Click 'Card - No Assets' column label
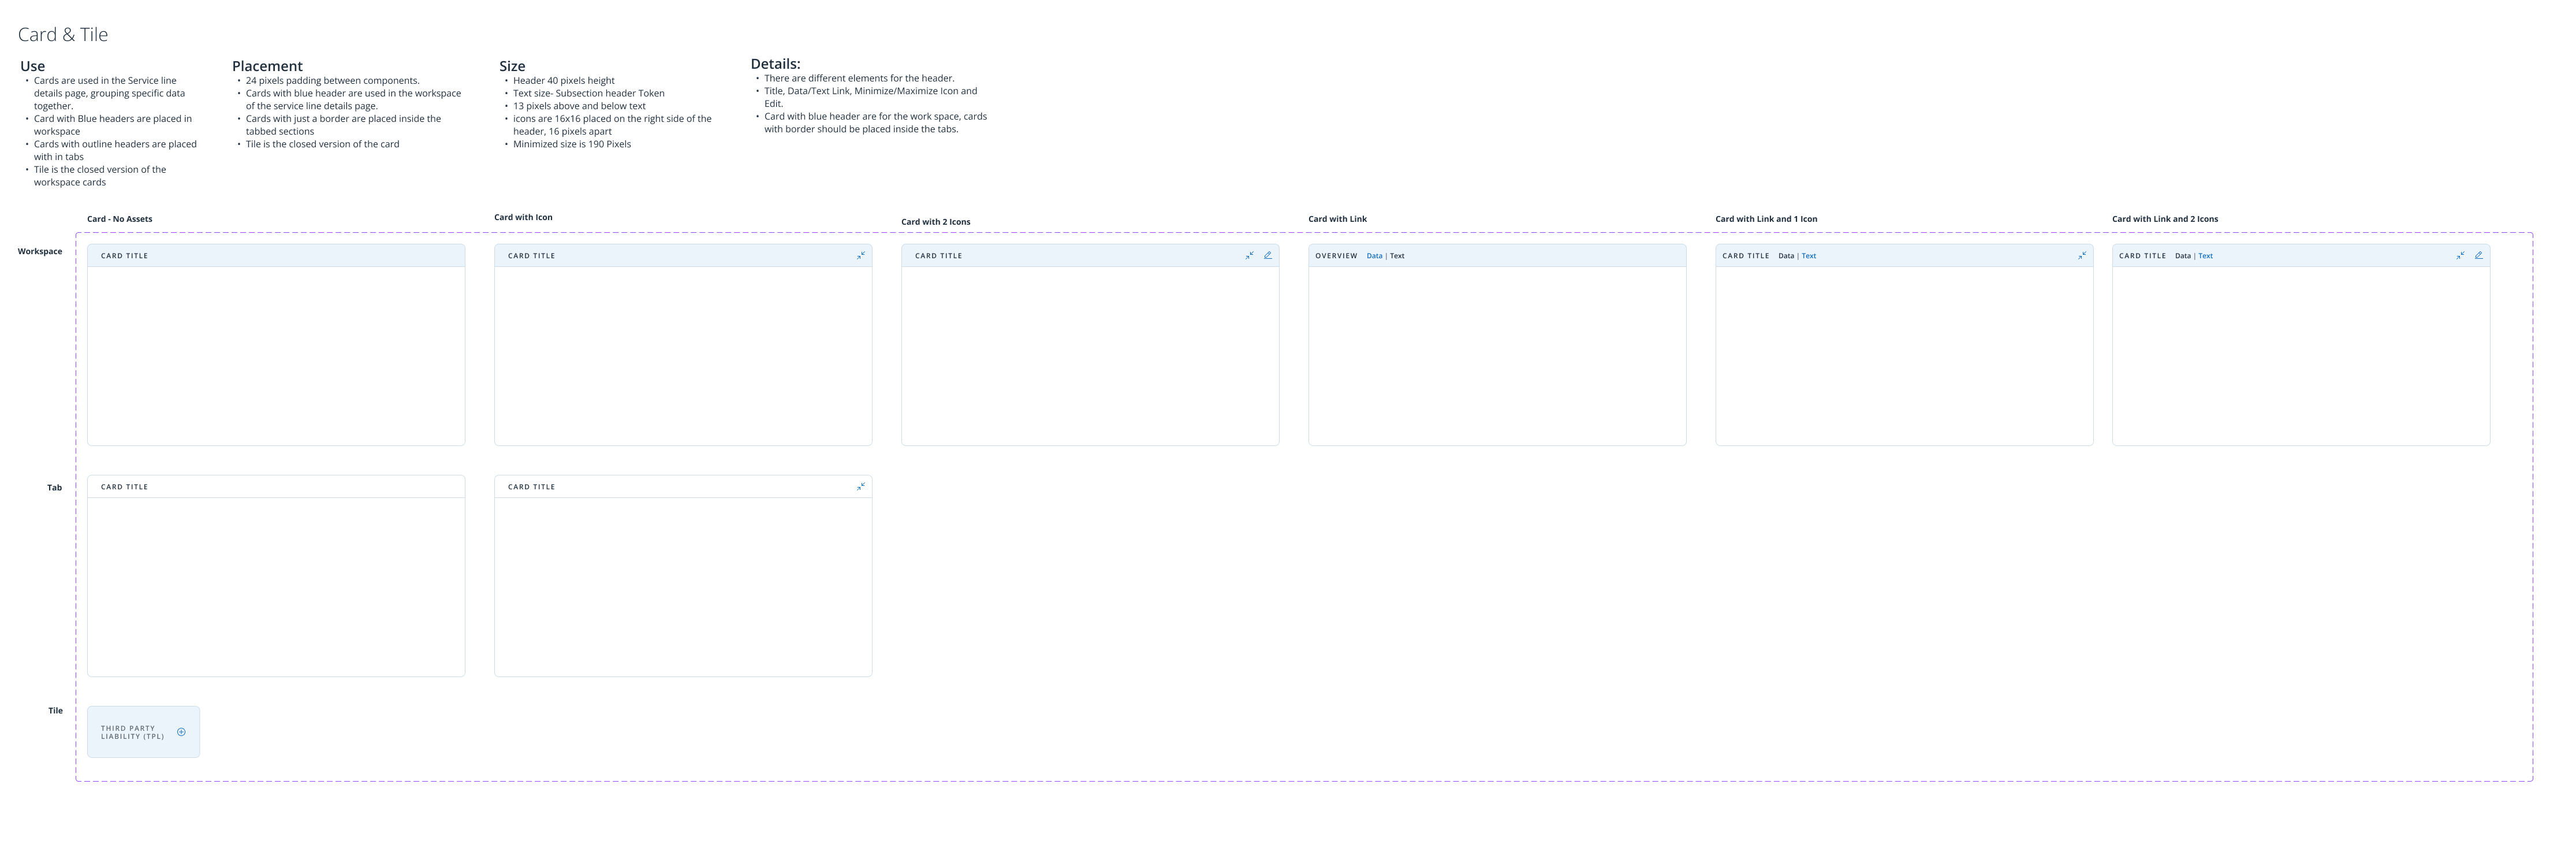This screenshot has height=844, width=2576. pyautogui.click(x=120, y=219)
